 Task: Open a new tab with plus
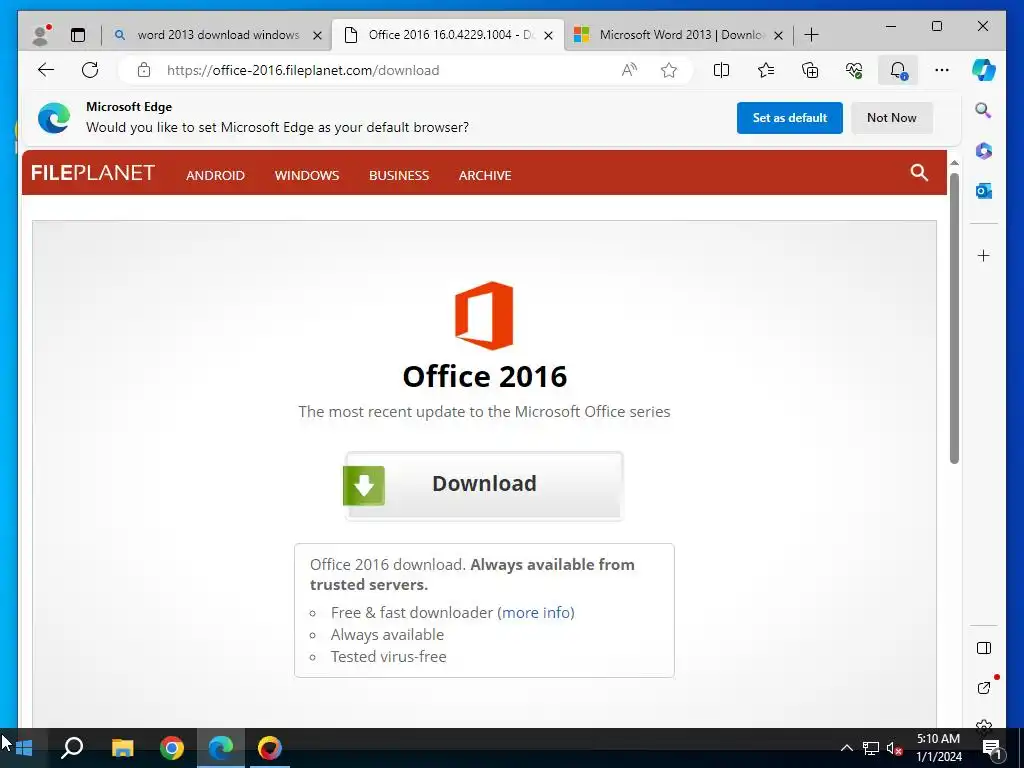[811, 35]
